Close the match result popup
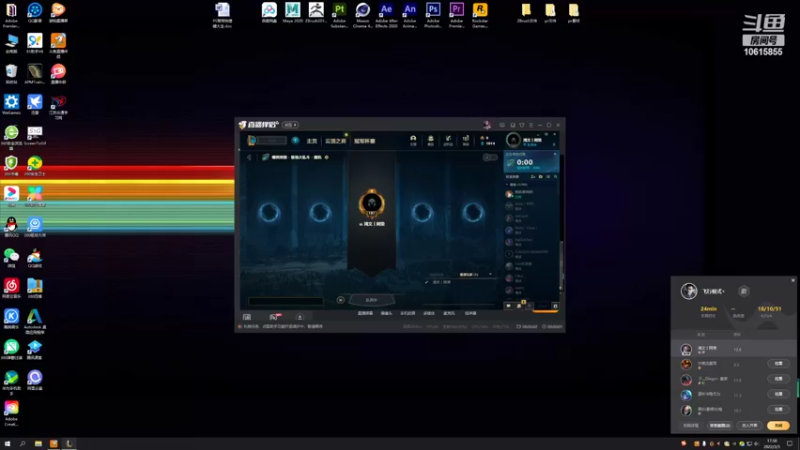Screen dimensions: 800x450 [x=793, y=280]
